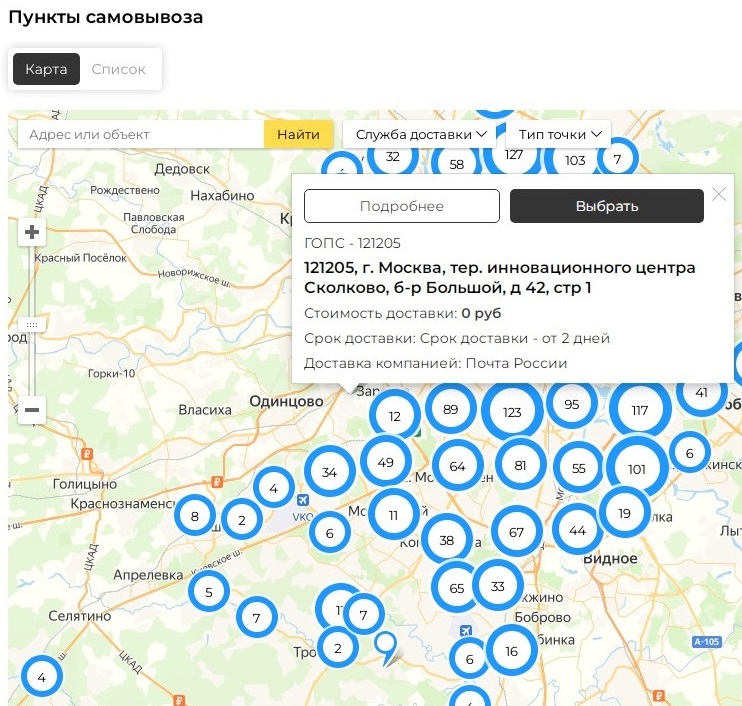
Task: Open the cluster marker with 38 points
Action: pos(446,539)
